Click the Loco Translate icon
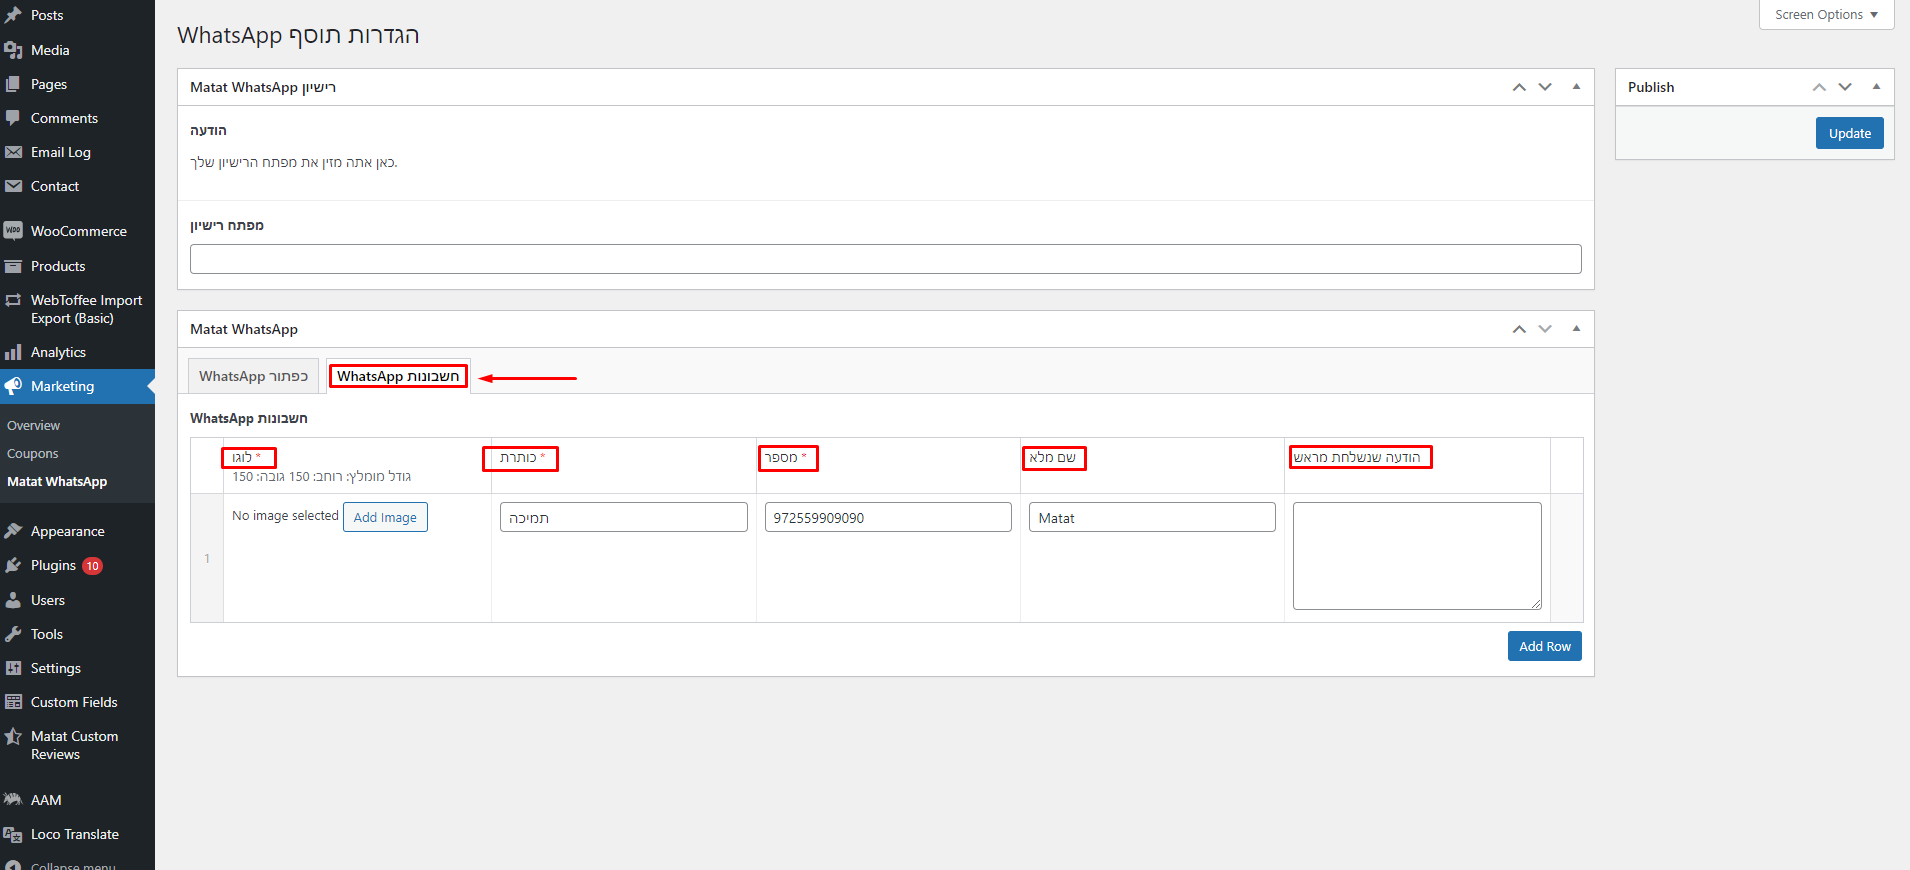1910x870 pixels. [x=13, y=834]
